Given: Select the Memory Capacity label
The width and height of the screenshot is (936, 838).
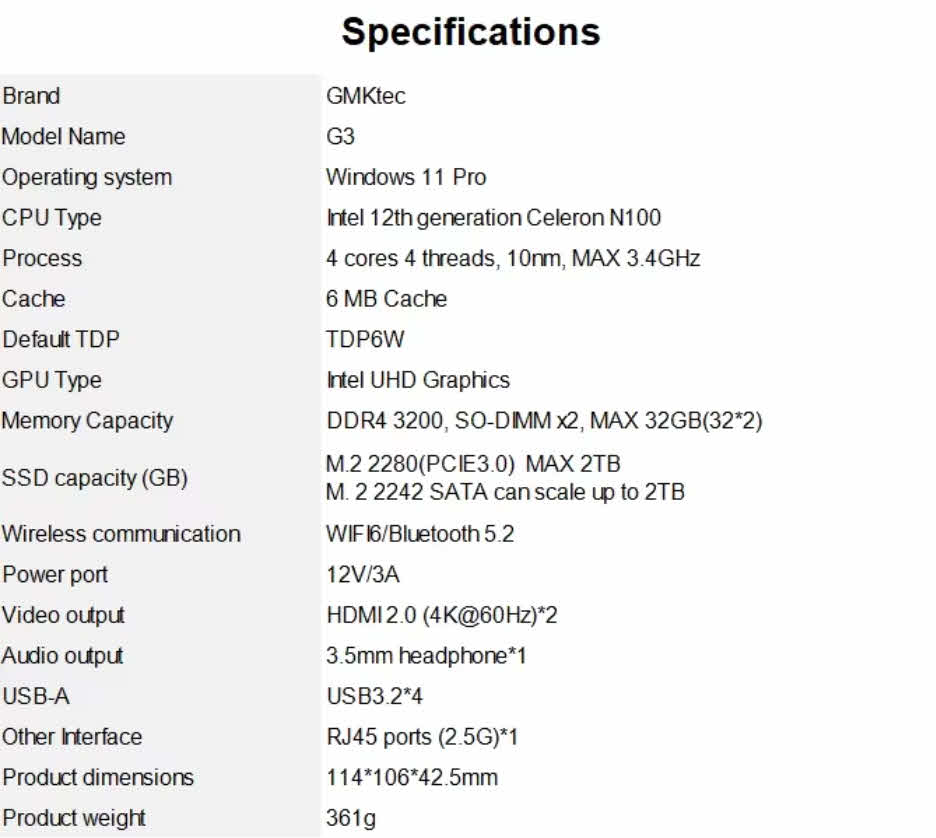Looking at the screenshot, I should 87,421.
